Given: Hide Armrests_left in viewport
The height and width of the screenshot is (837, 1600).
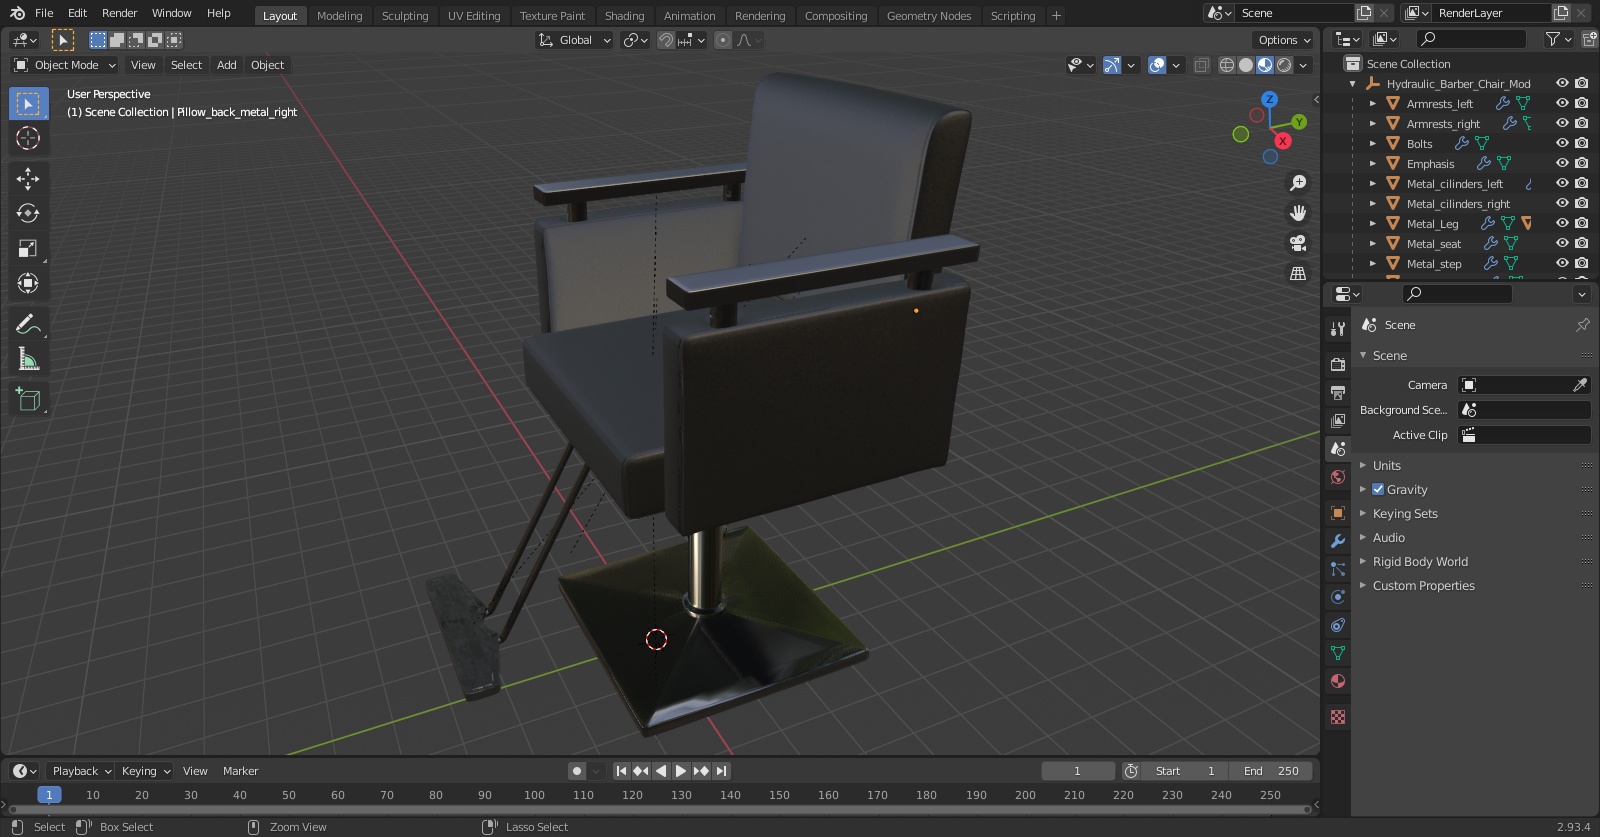Looking at the screenshot, I should click(1562, 103).
